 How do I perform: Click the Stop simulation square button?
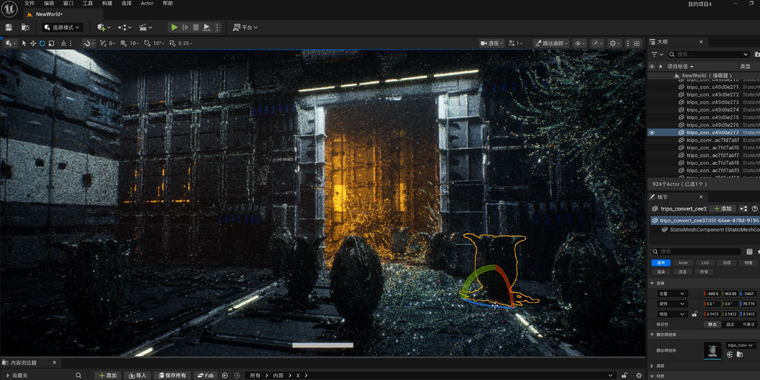pos(196,28)
